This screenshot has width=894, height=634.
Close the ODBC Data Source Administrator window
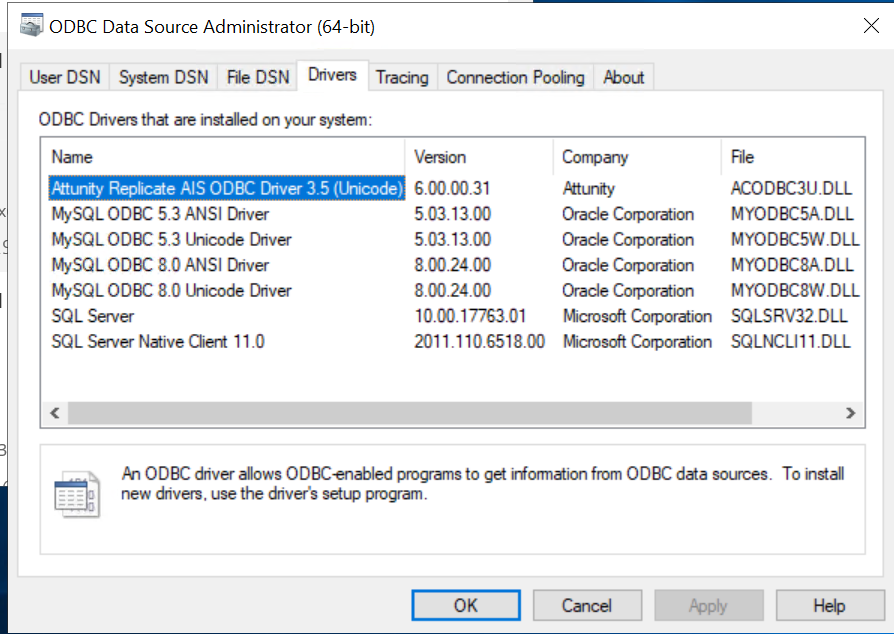[871, 27]
